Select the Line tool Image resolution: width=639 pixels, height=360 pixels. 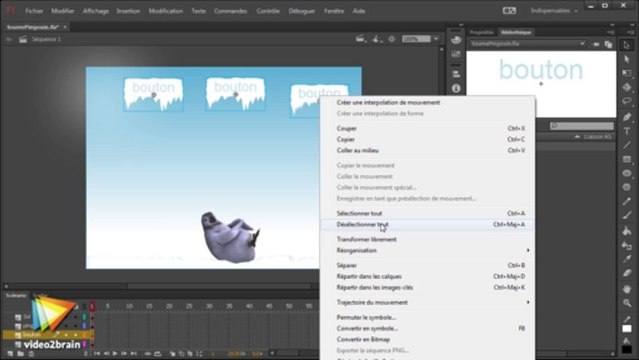(627, 145)
